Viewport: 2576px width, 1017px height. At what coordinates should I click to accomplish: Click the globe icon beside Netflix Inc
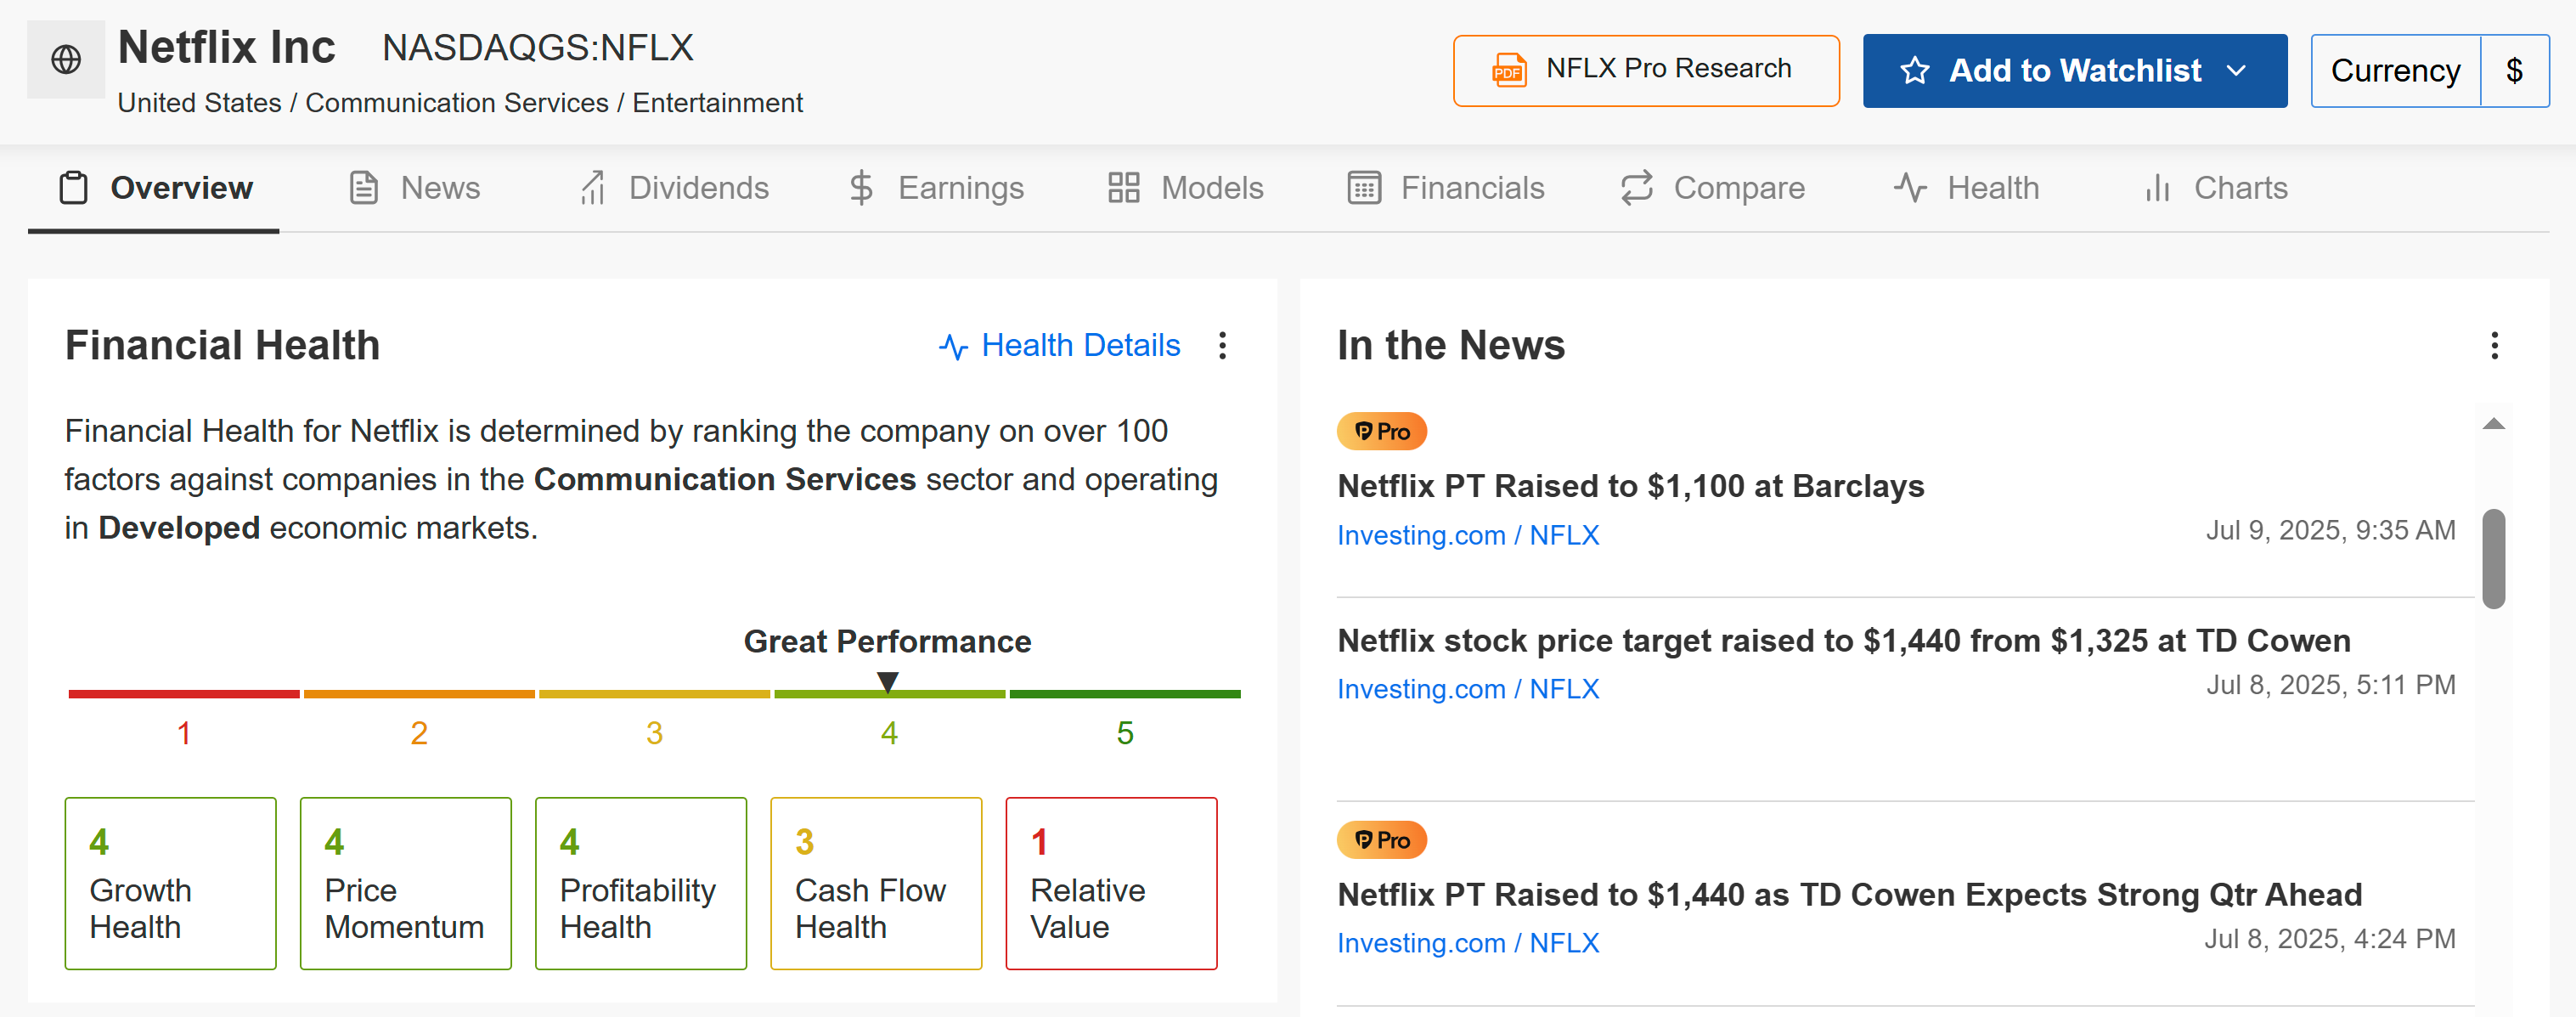66,59
